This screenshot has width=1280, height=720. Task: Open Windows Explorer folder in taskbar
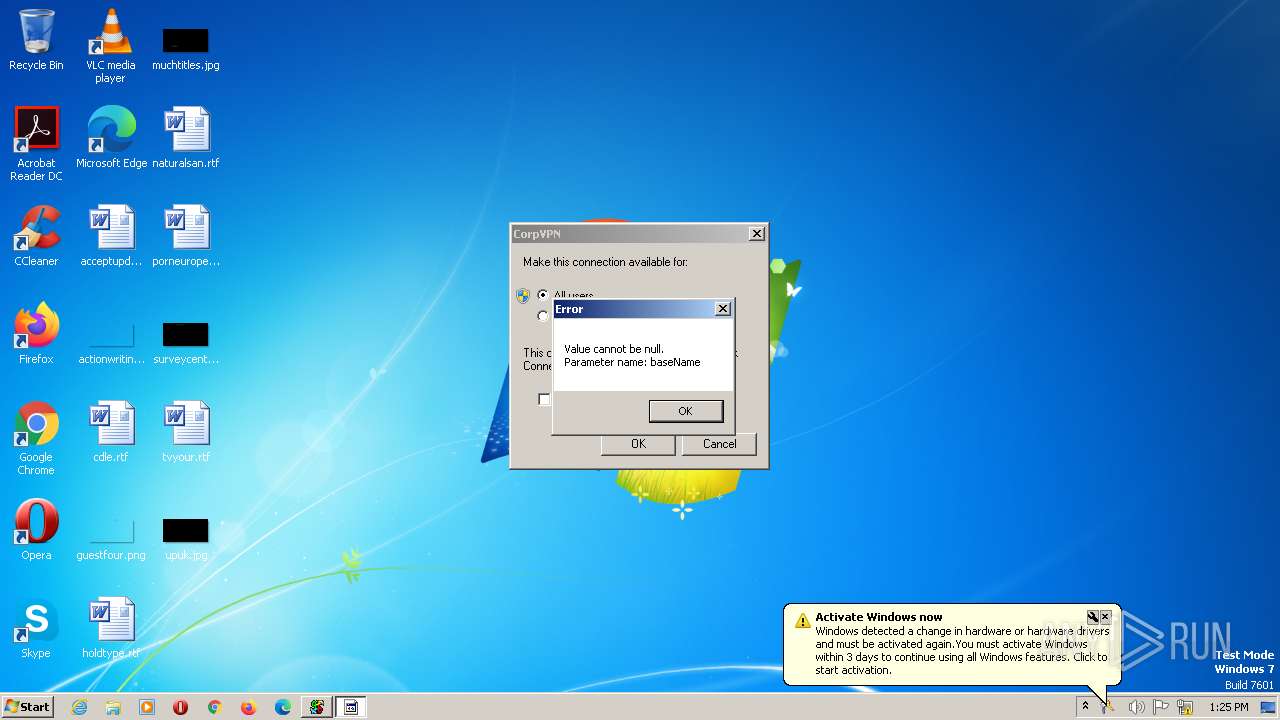pyautogui.click(x=113, y=707)
